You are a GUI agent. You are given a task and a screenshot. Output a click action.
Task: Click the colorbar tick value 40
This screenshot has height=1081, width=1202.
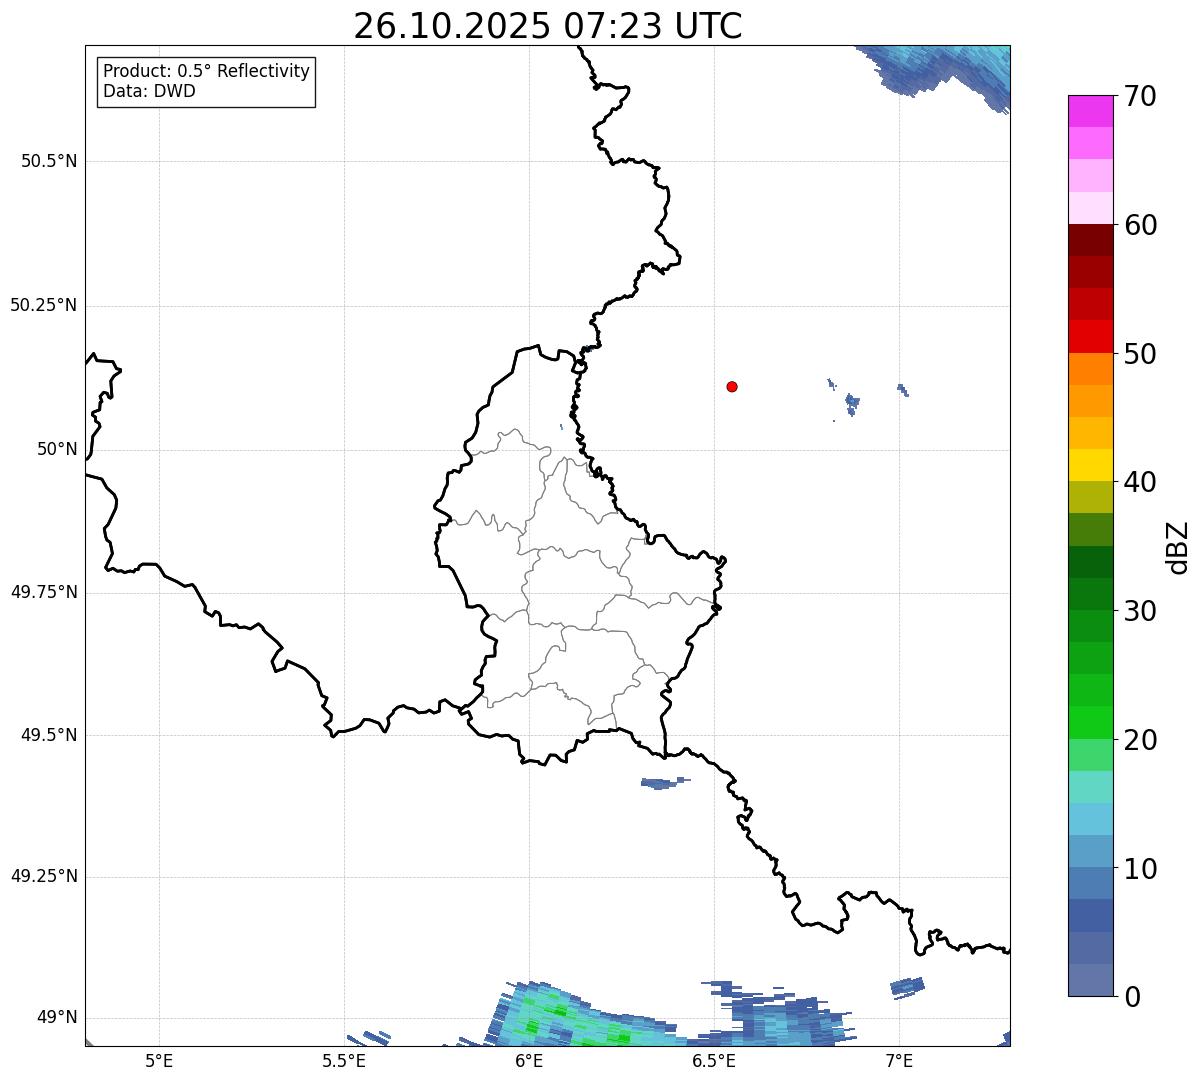(1140, 482)
